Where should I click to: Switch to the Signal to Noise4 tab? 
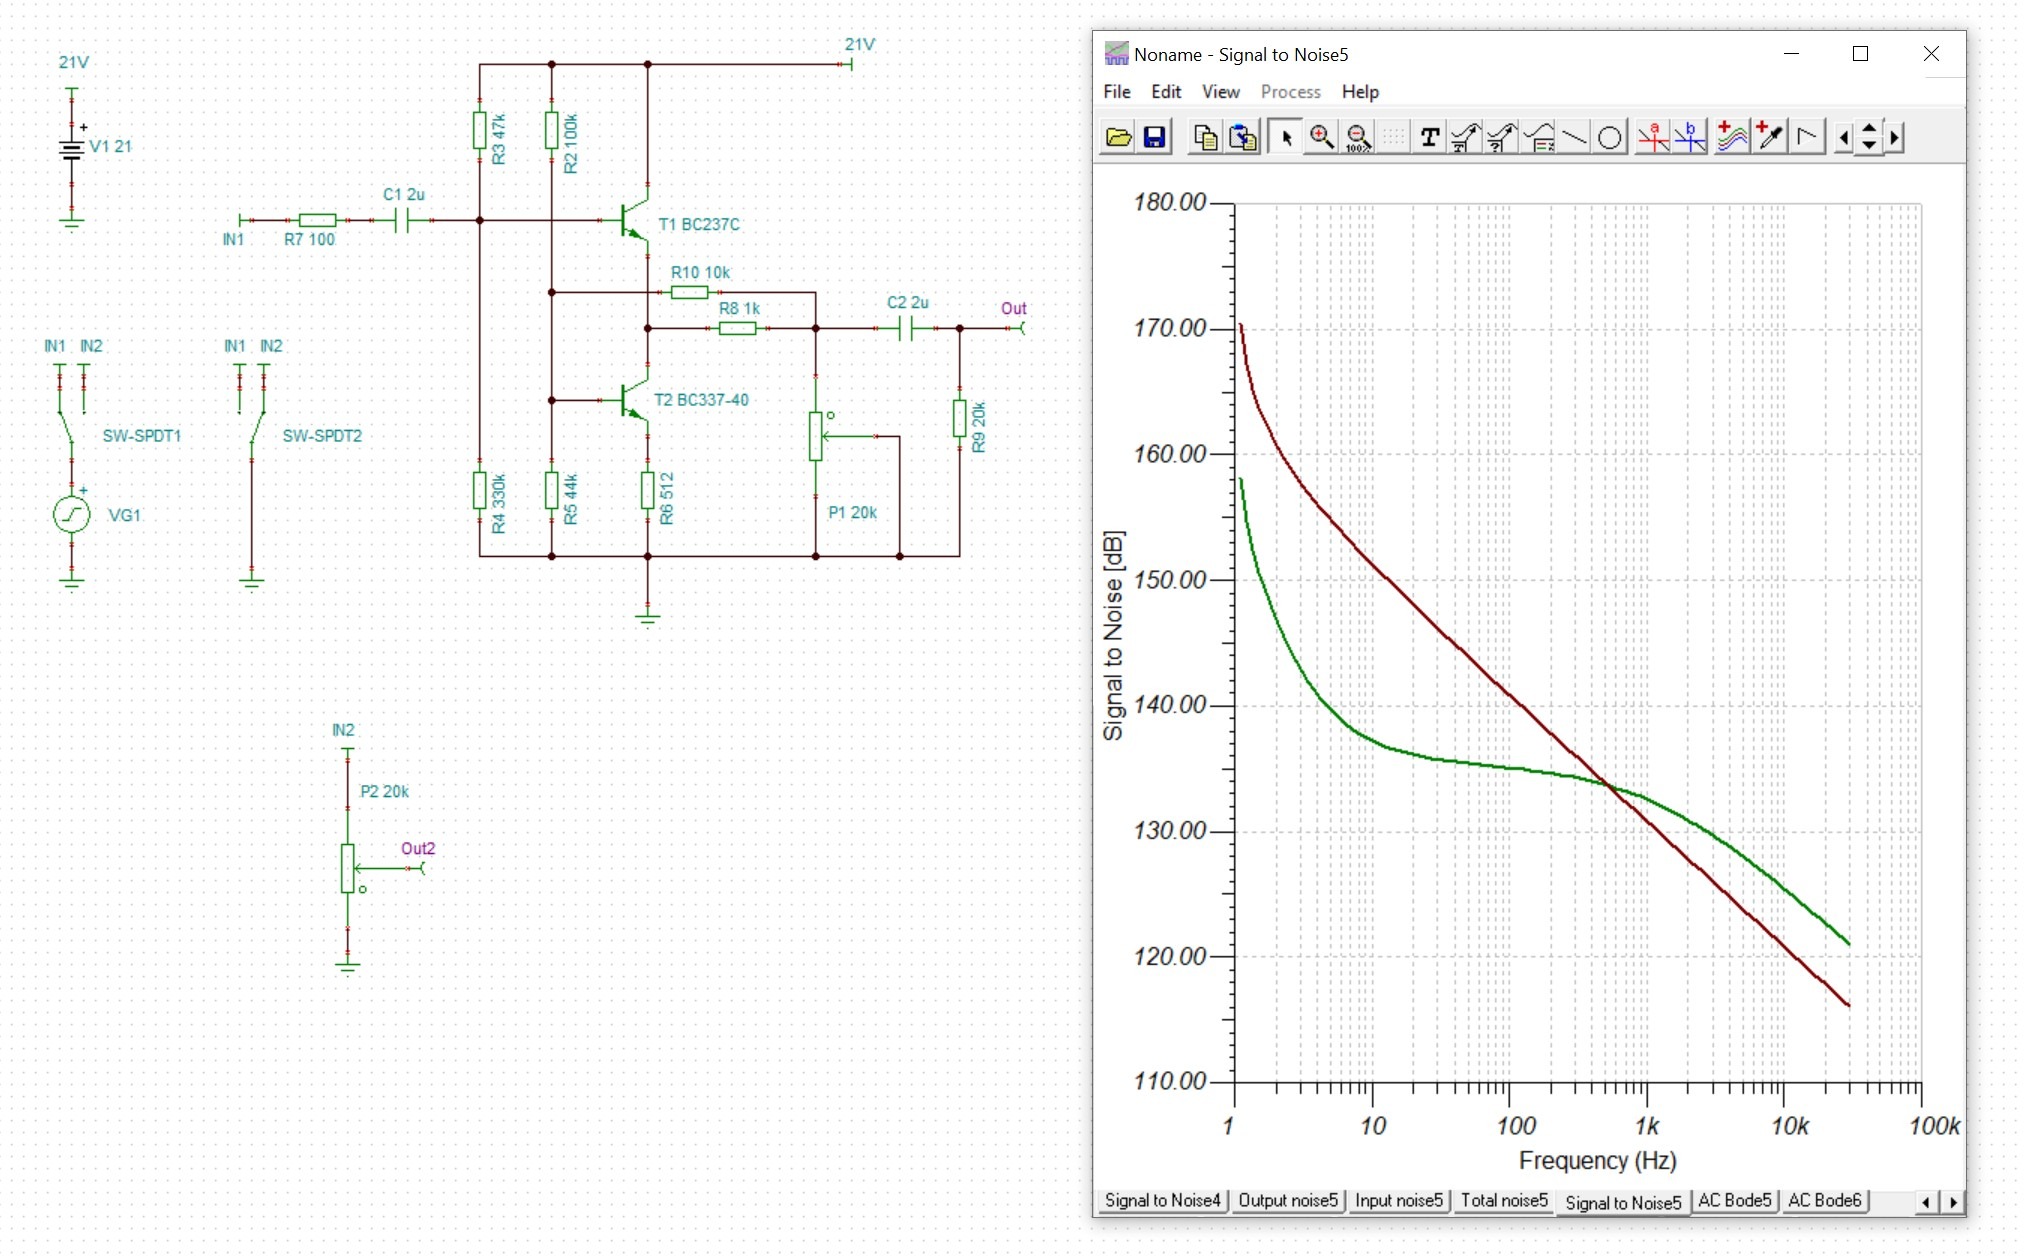(x=1162, y=1201)
